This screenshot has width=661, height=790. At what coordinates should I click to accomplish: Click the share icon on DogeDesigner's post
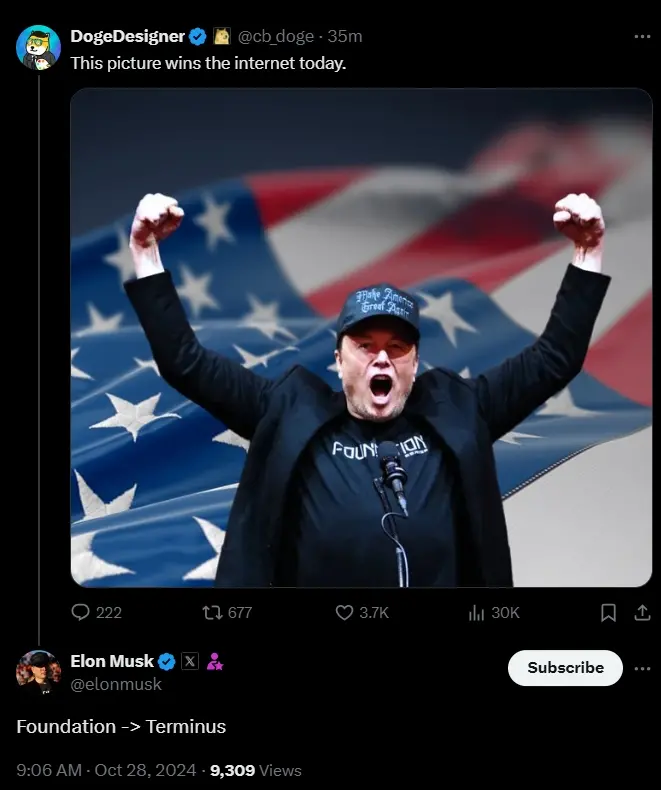(x=642, y=613)
